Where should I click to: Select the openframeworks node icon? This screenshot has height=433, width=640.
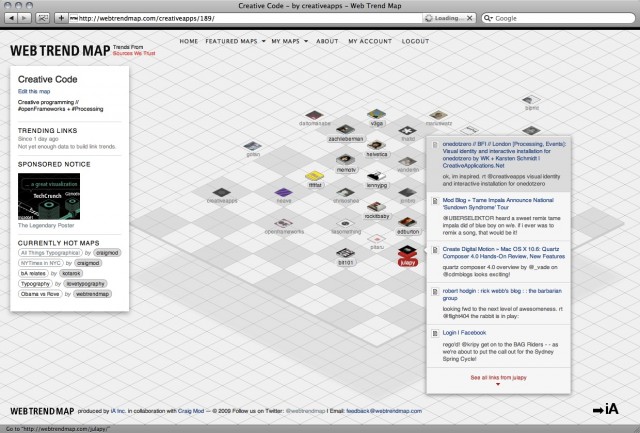(x=284, y=223)
